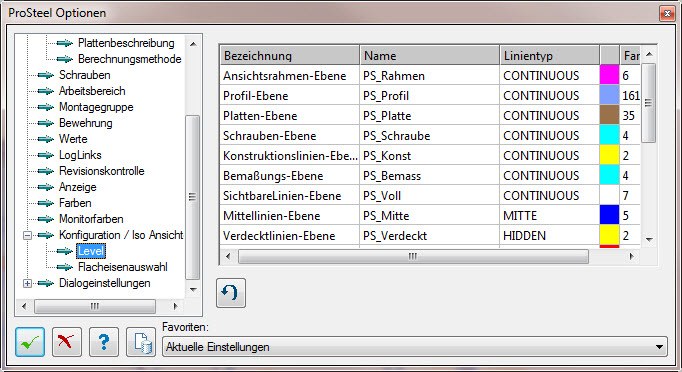Click the arrow icon beside Flacheisenauswahl
The height and width of the screenshot is (372, 682).
65,267
